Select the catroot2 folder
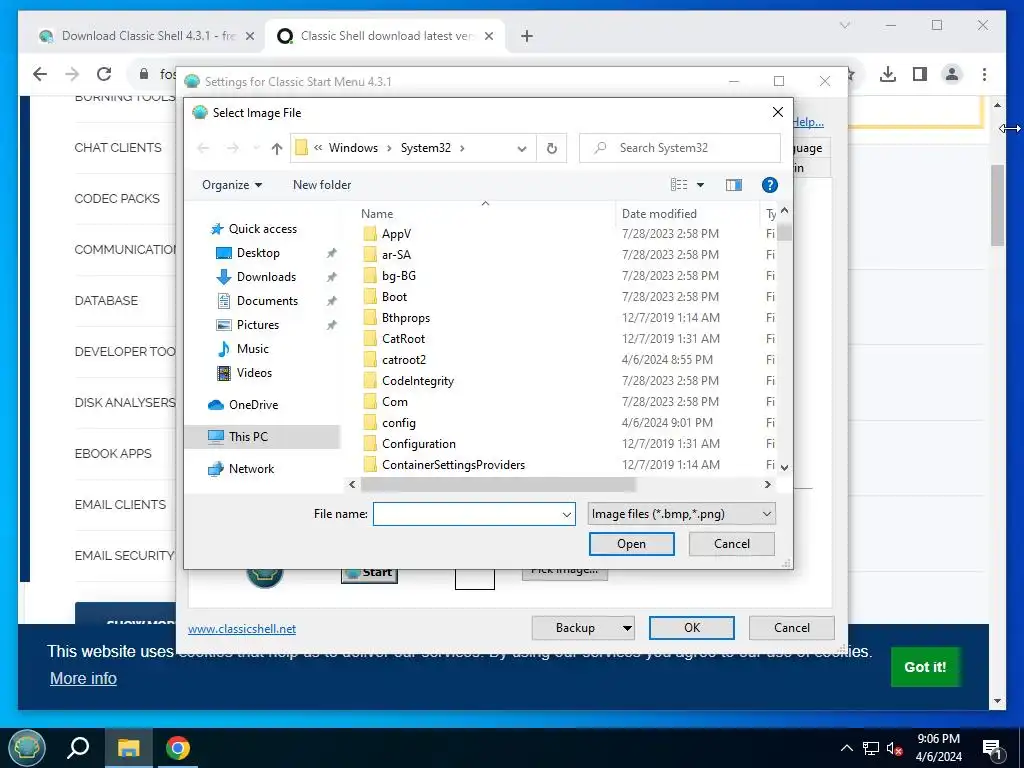 [404, 360]
